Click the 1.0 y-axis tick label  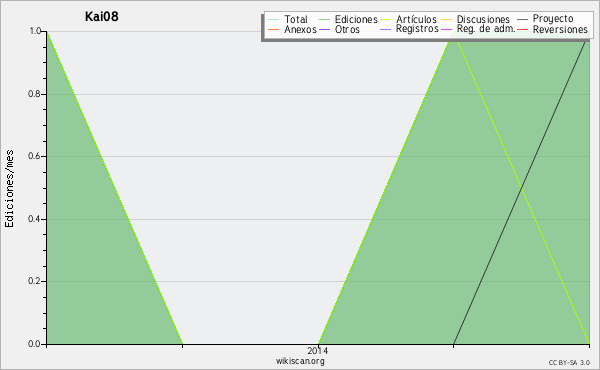click(35, 31)
